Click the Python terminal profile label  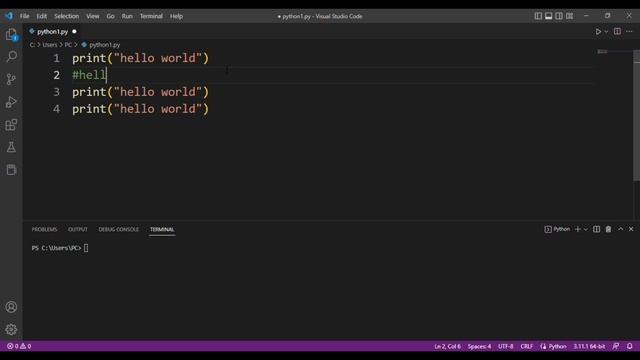coord(557,229)
